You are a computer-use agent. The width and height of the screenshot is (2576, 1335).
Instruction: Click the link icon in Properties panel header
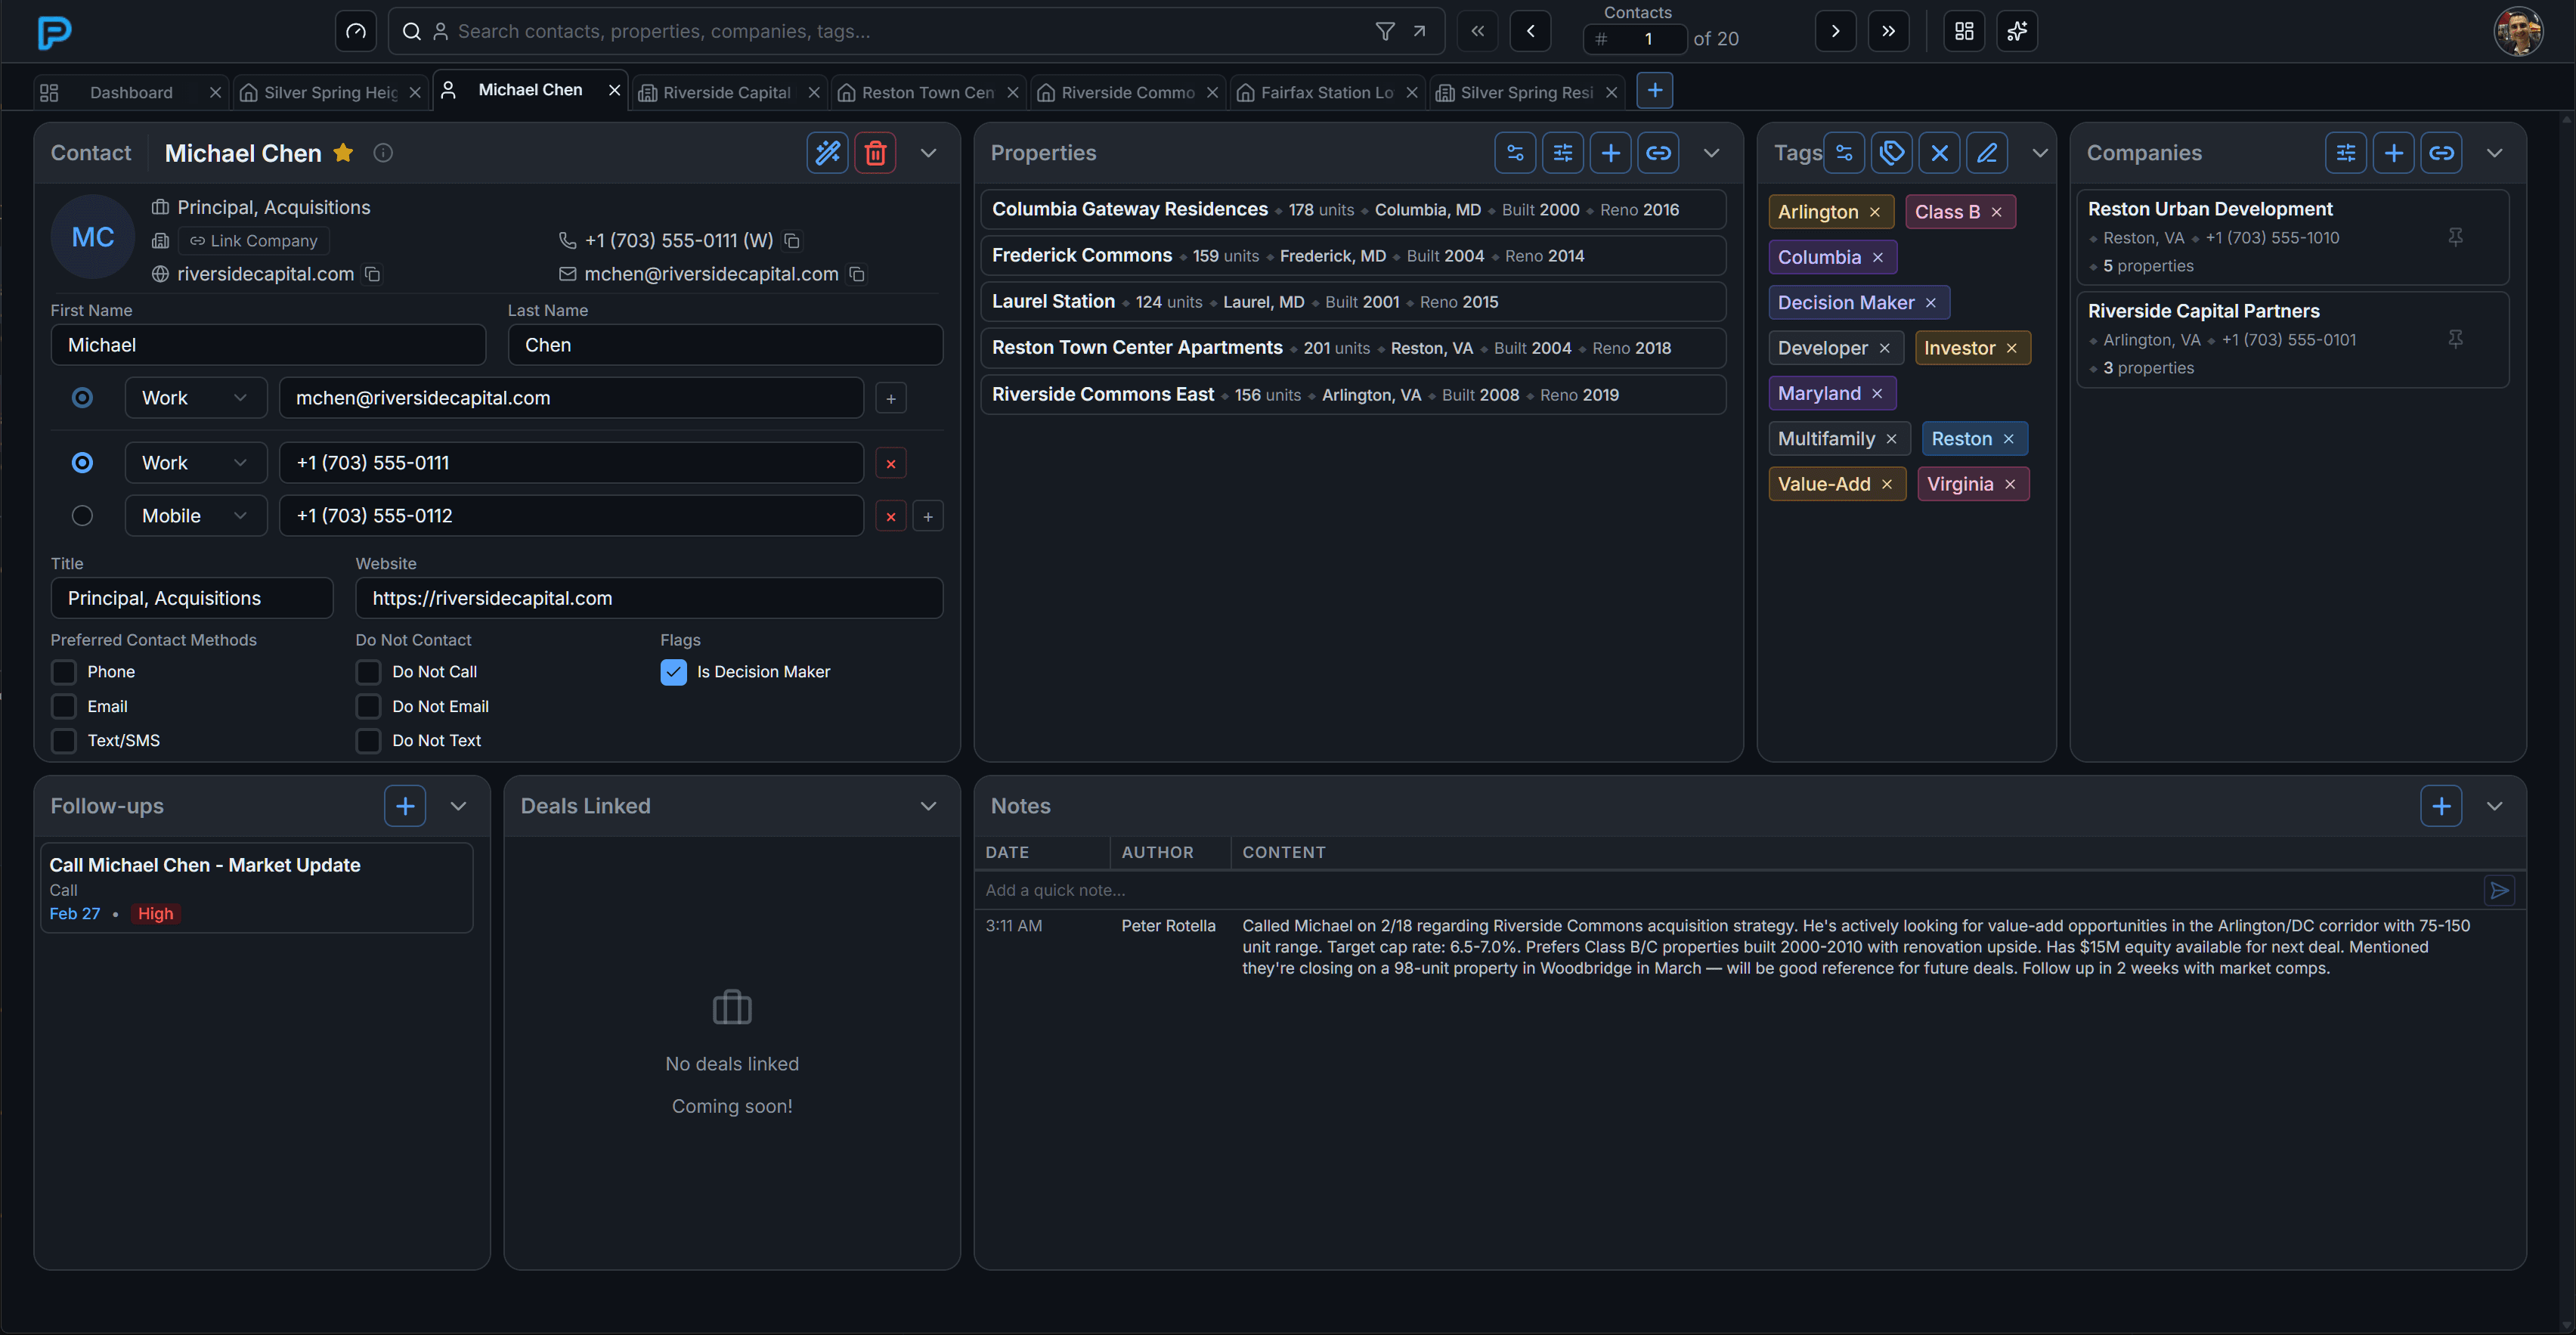pyautogui.click(x=1658, y=153)
